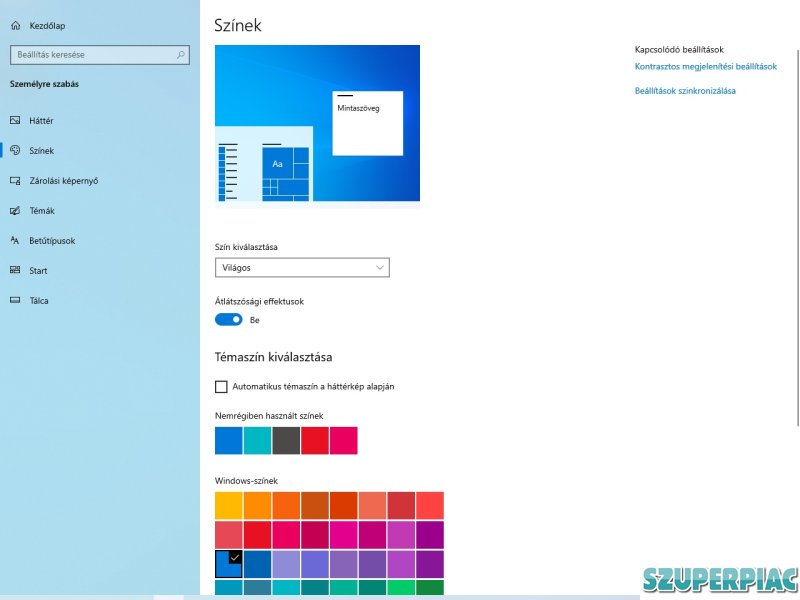Click the Start sidebar icon
This screenshot has width=800, height=600.
click(15, 271)
